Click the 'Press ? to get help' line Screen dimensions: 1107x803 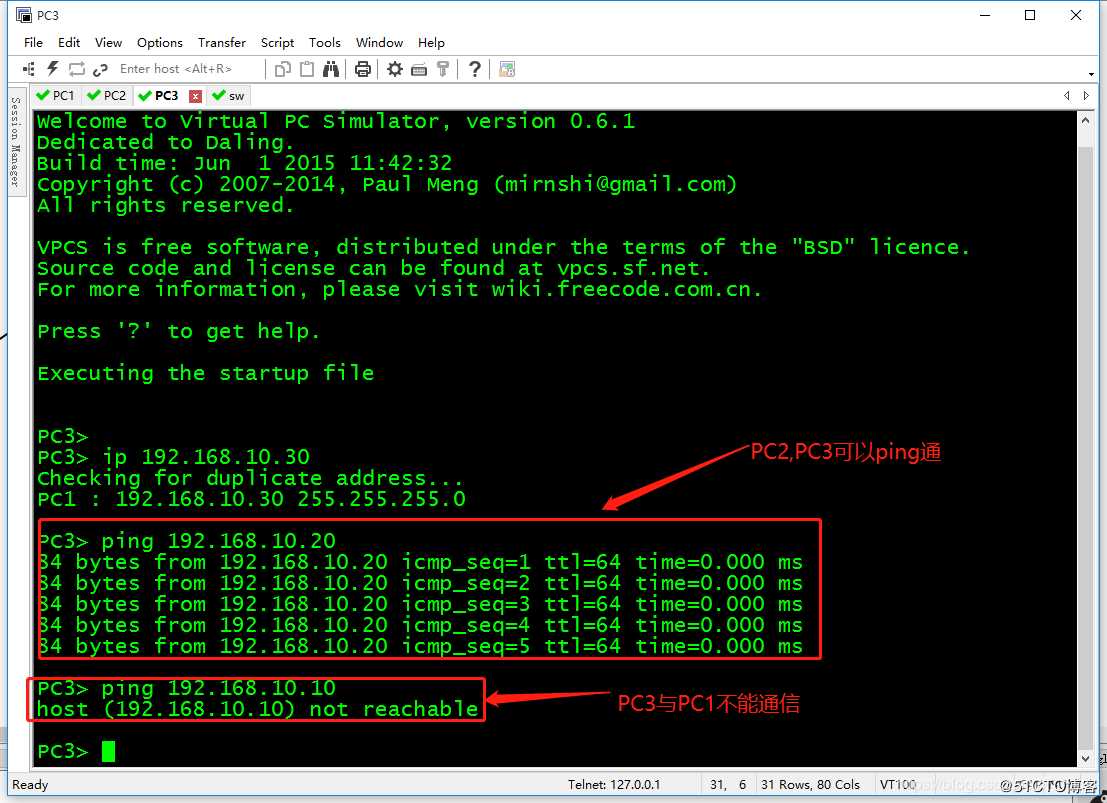point(179,331)
